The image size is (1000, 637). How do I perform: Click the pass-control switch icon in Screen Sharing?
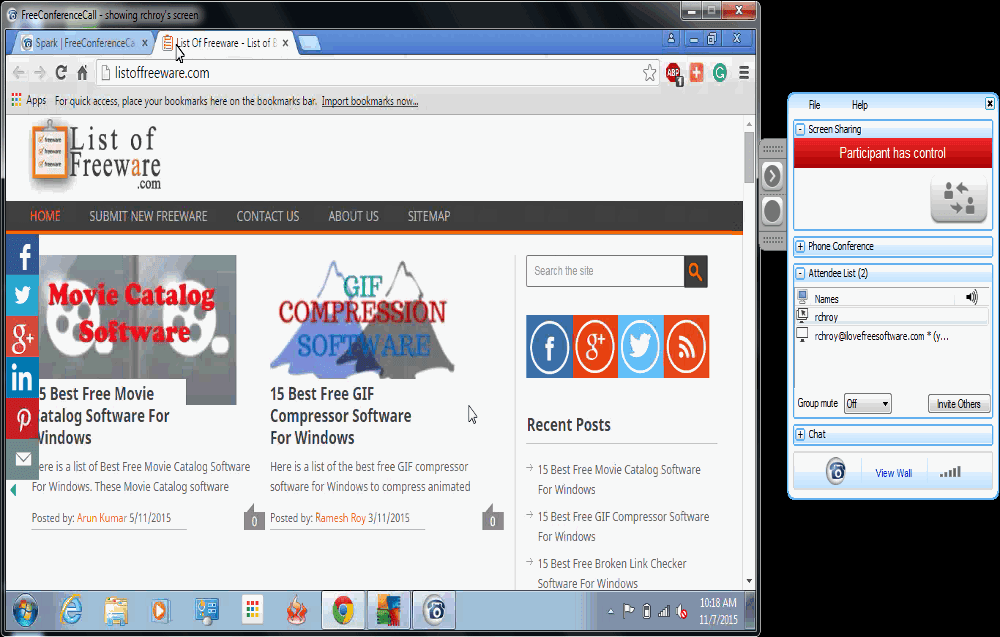[957, 200]
